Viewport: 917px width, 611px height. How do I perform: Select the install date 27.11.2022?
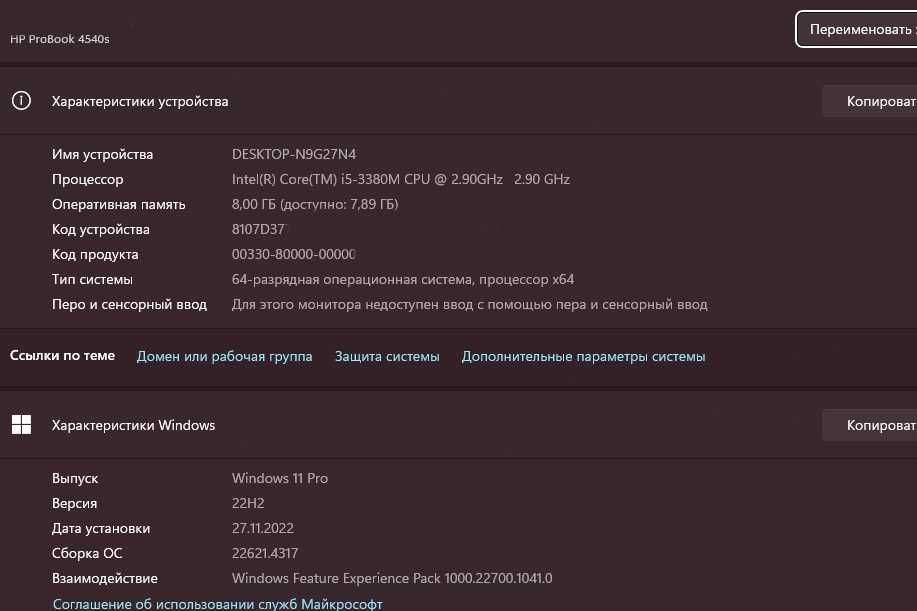263,529
